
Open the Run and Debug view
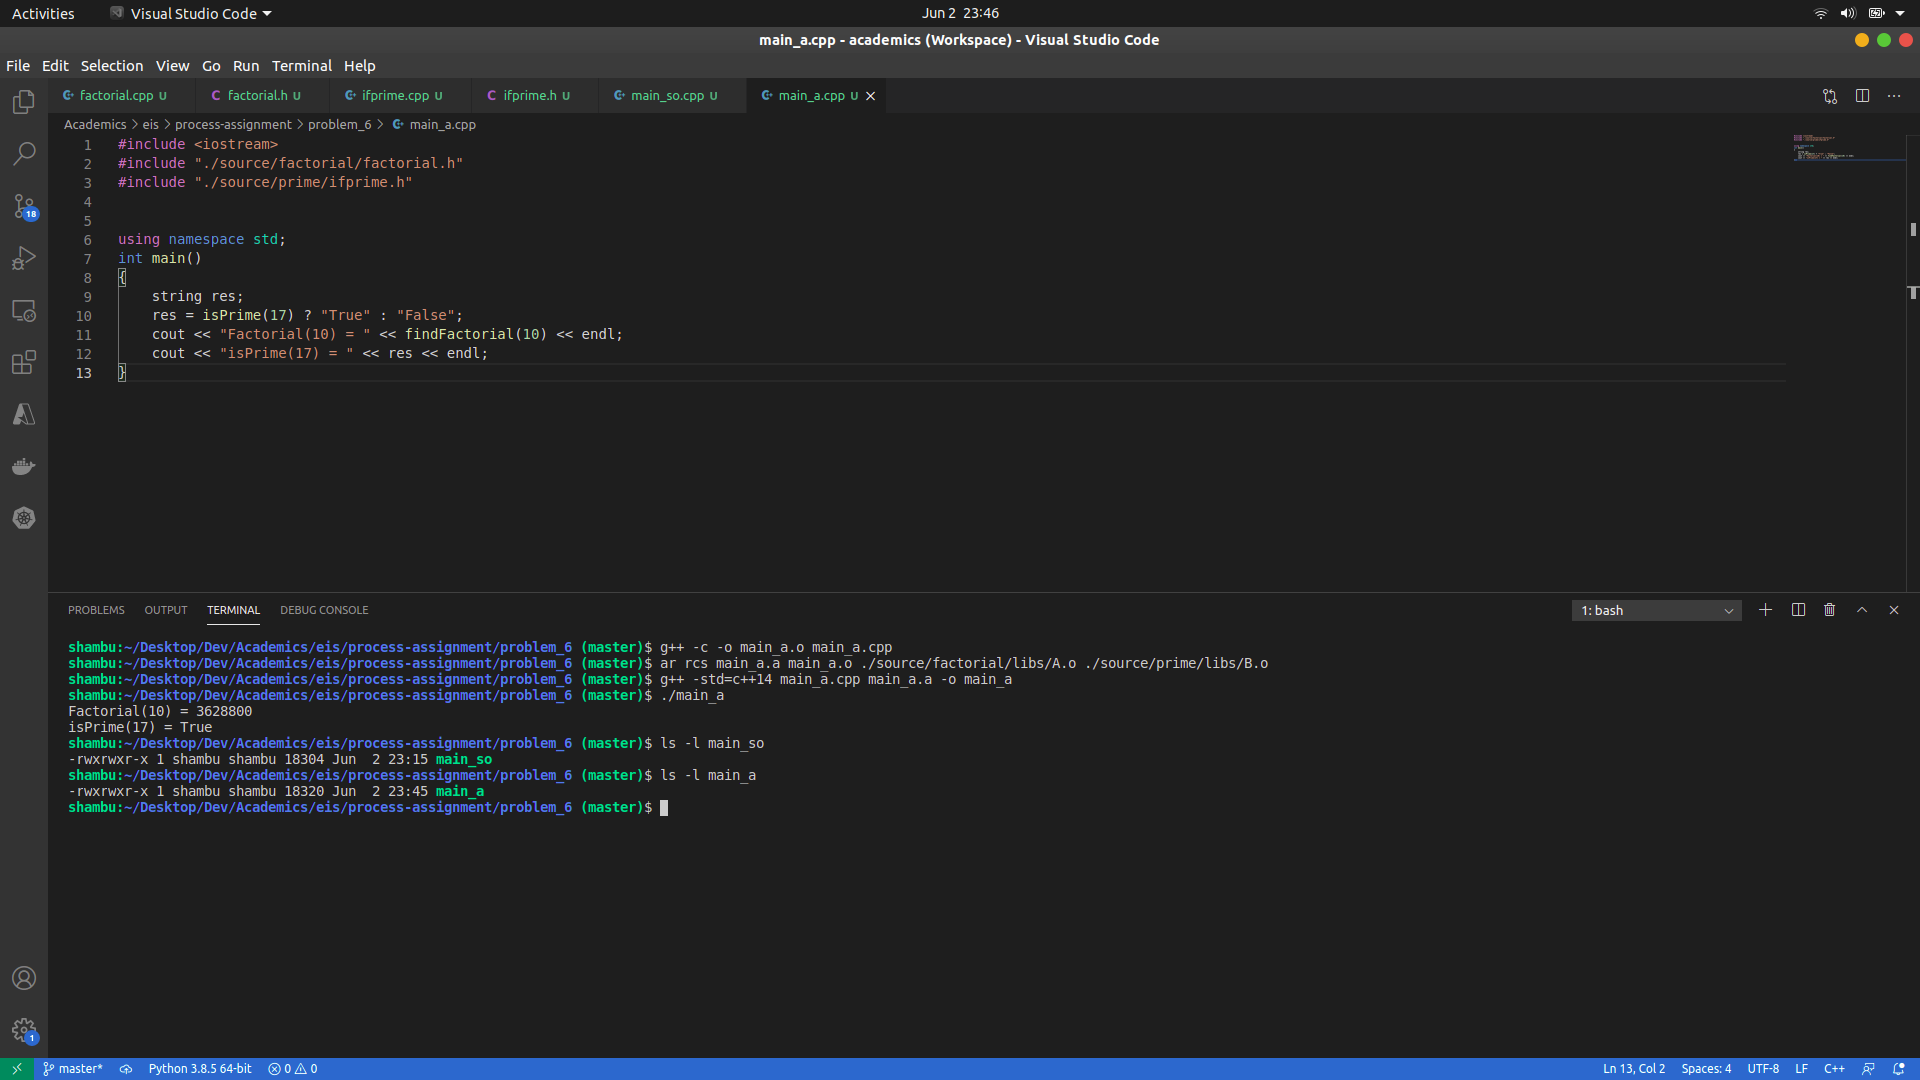tap(24, 258)
